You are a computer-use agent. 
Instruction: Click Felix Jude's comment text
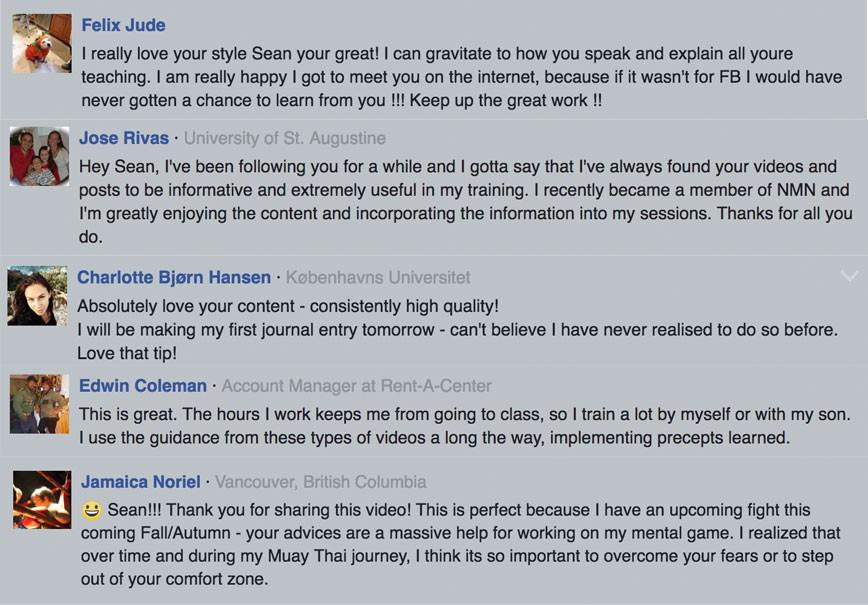point(462,77)
